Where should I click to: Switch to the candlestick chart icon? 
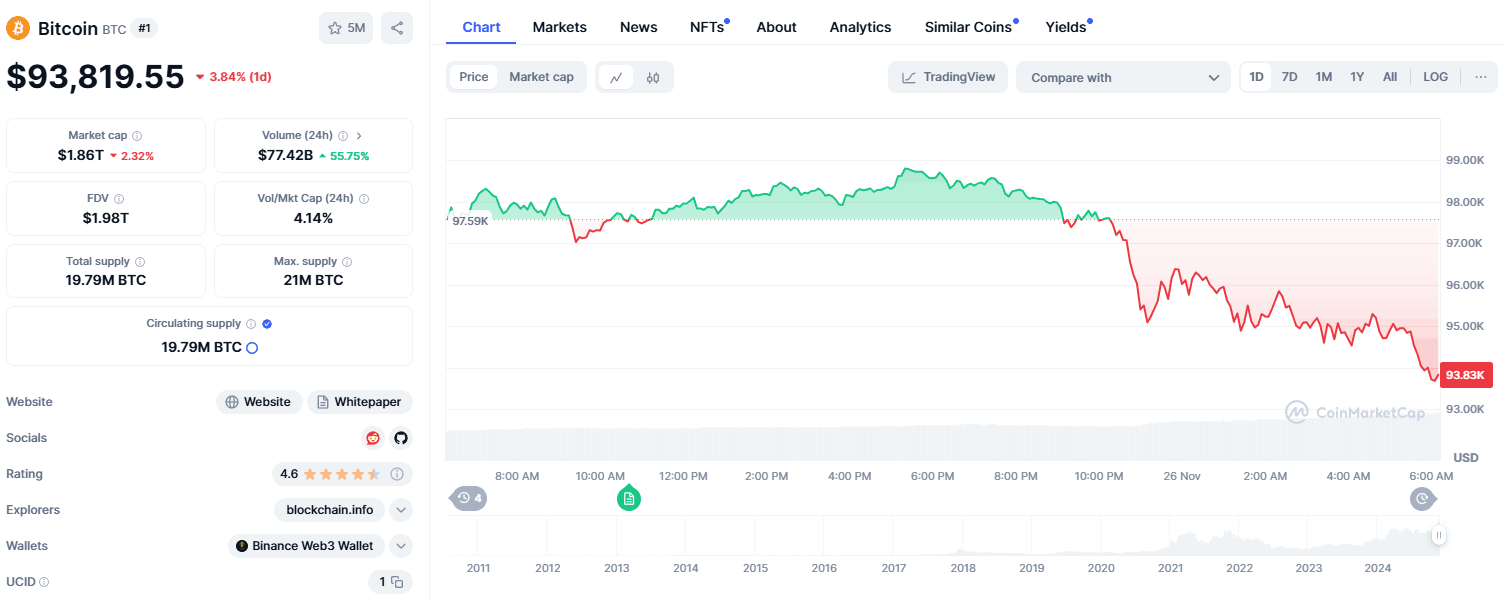coord(653,77)
